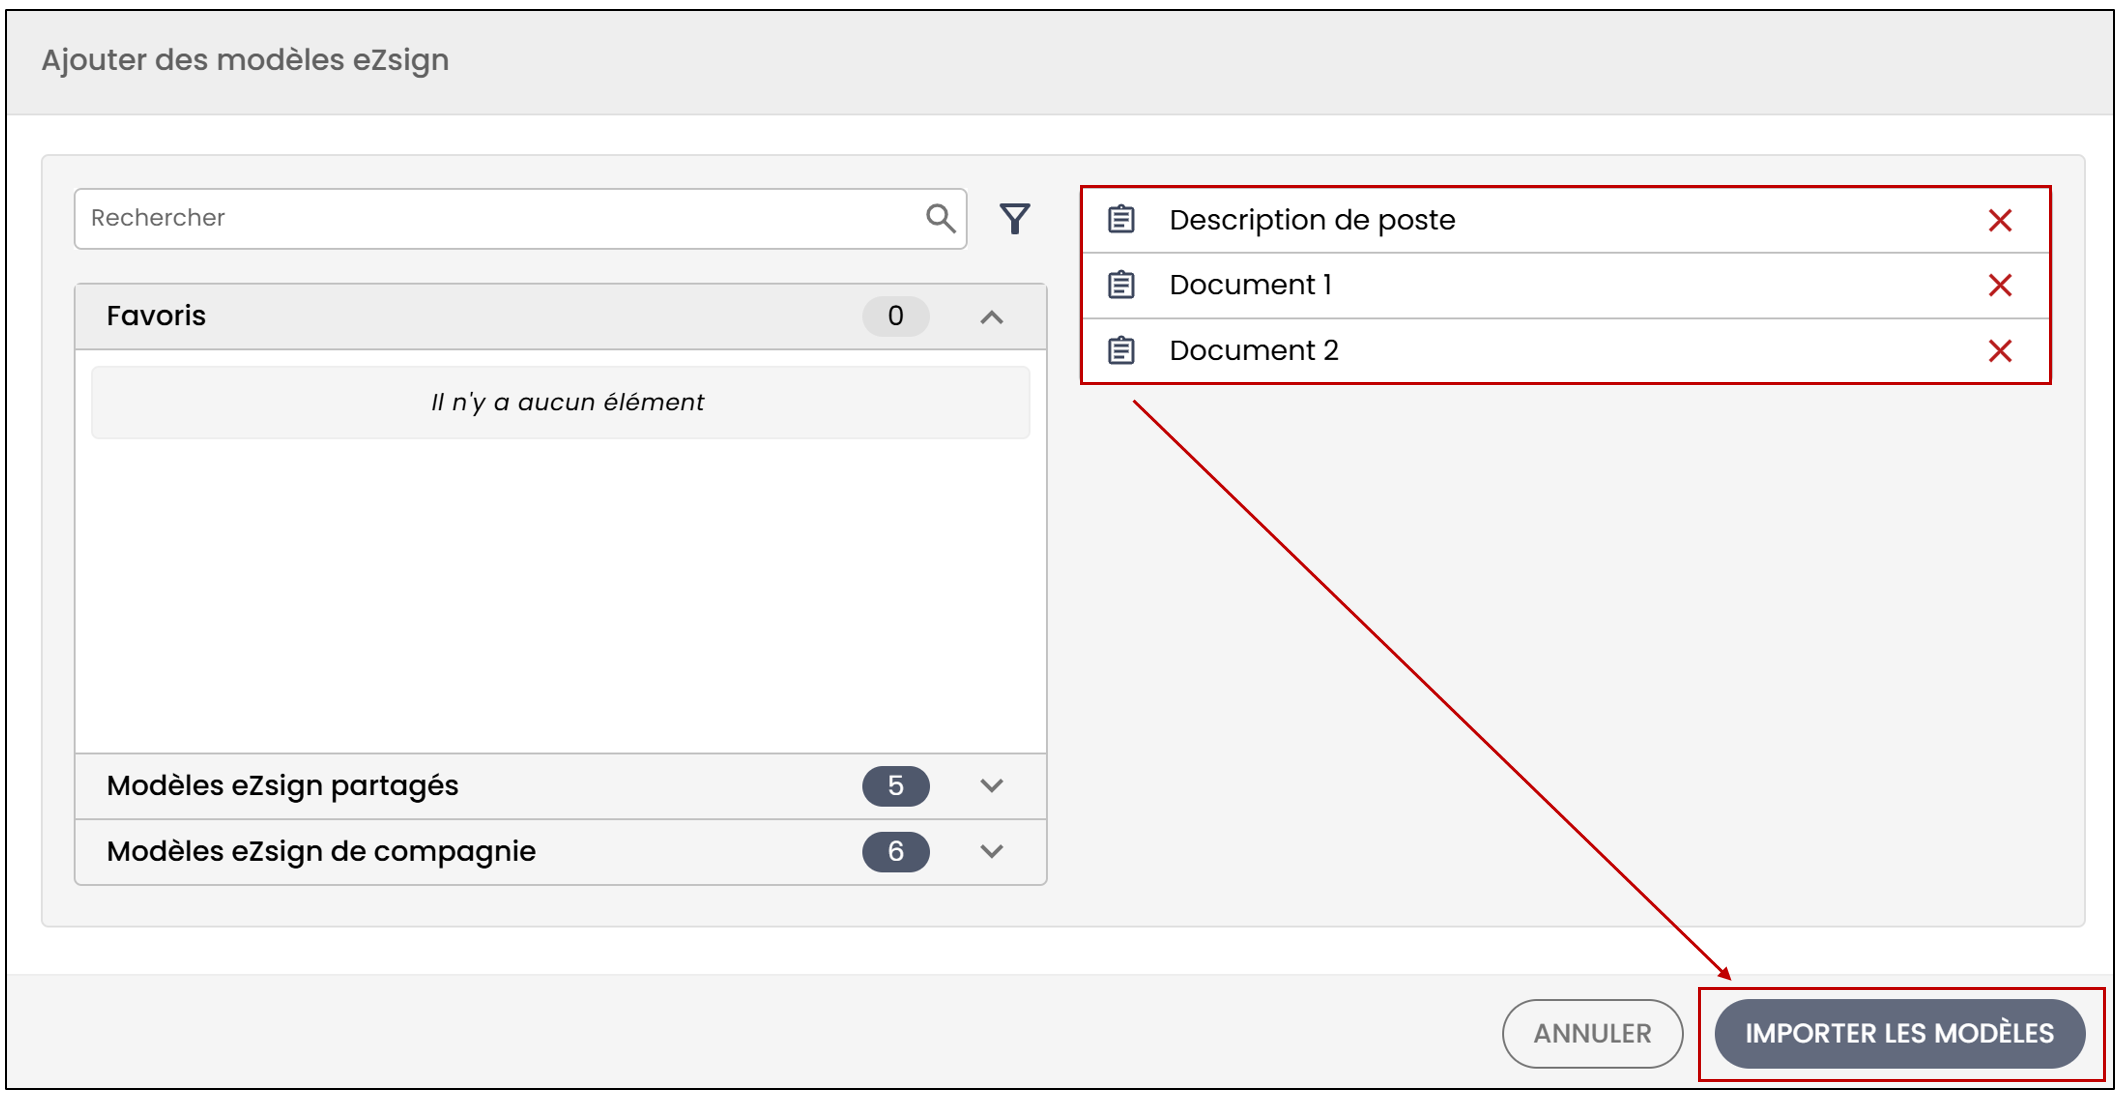The image size is (2123, 1096).
Task: Open the Modèles eZsign partagés header
Action: tap(561, 786)
